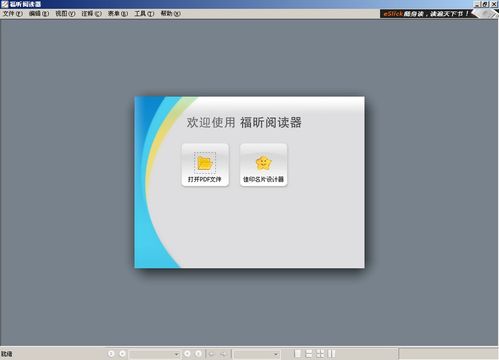Go to next page in status bar

point(187,354)
